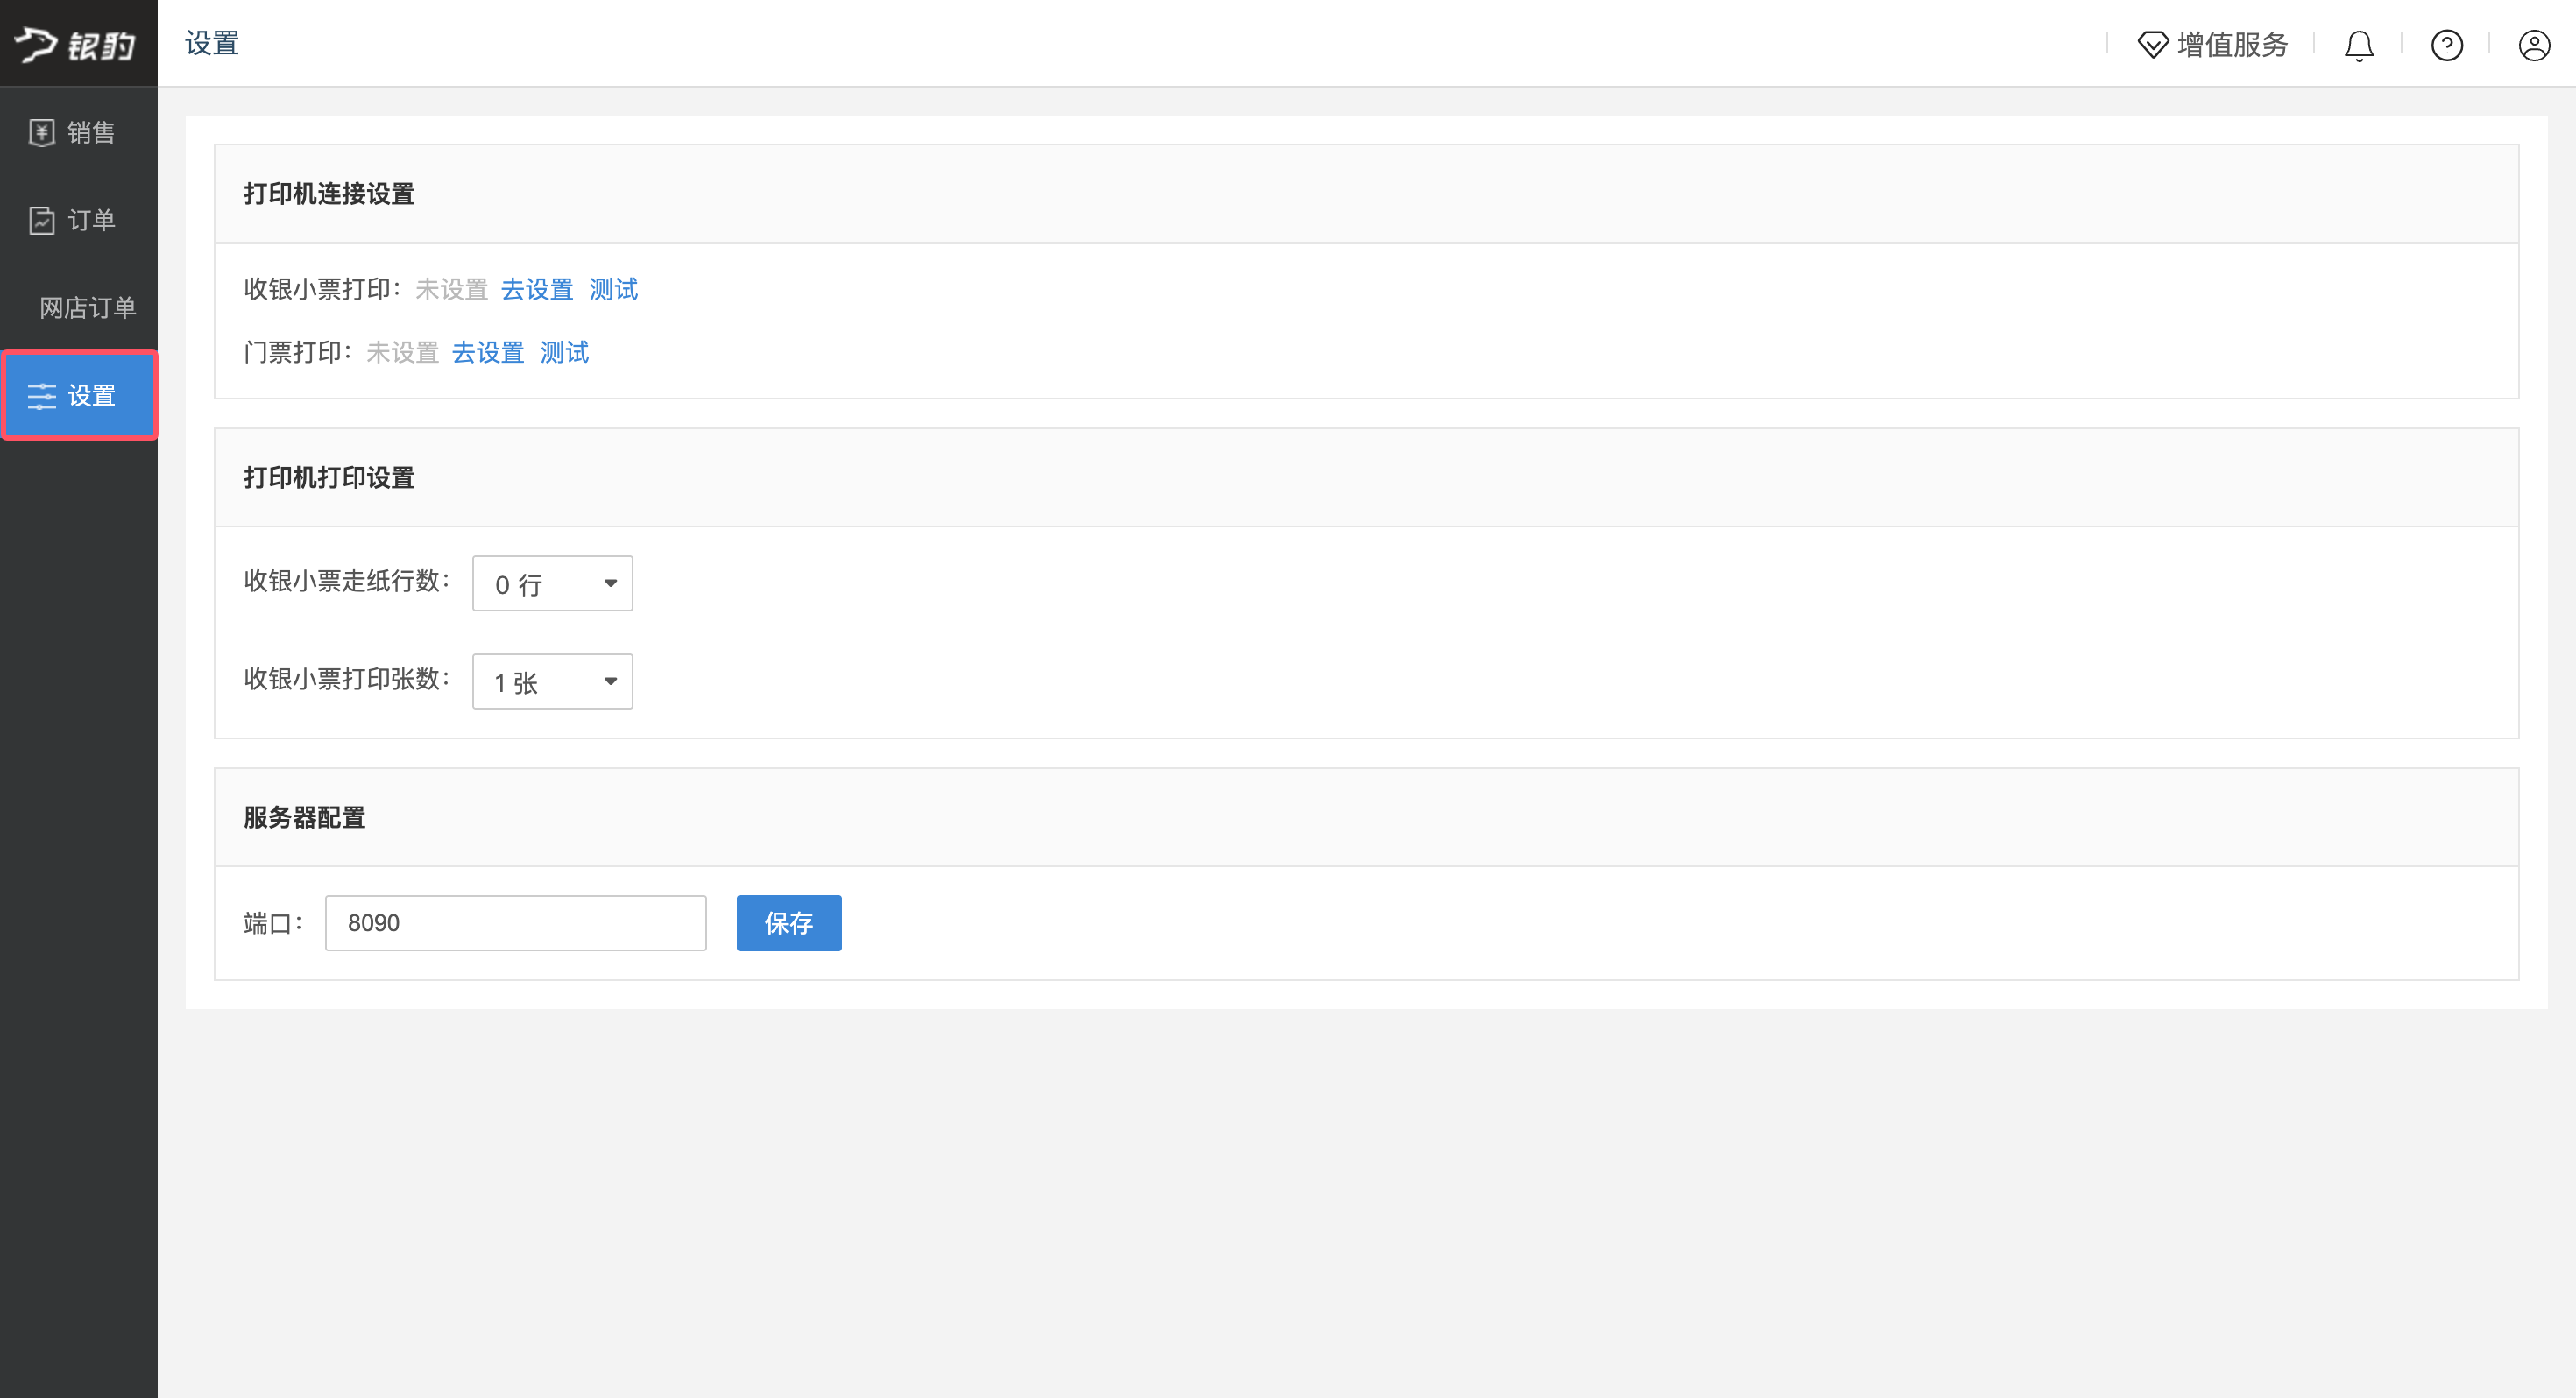2576x1398 pixels.
Task: Focus the 端口 input field with 8090
Action: tap(516, 923)
